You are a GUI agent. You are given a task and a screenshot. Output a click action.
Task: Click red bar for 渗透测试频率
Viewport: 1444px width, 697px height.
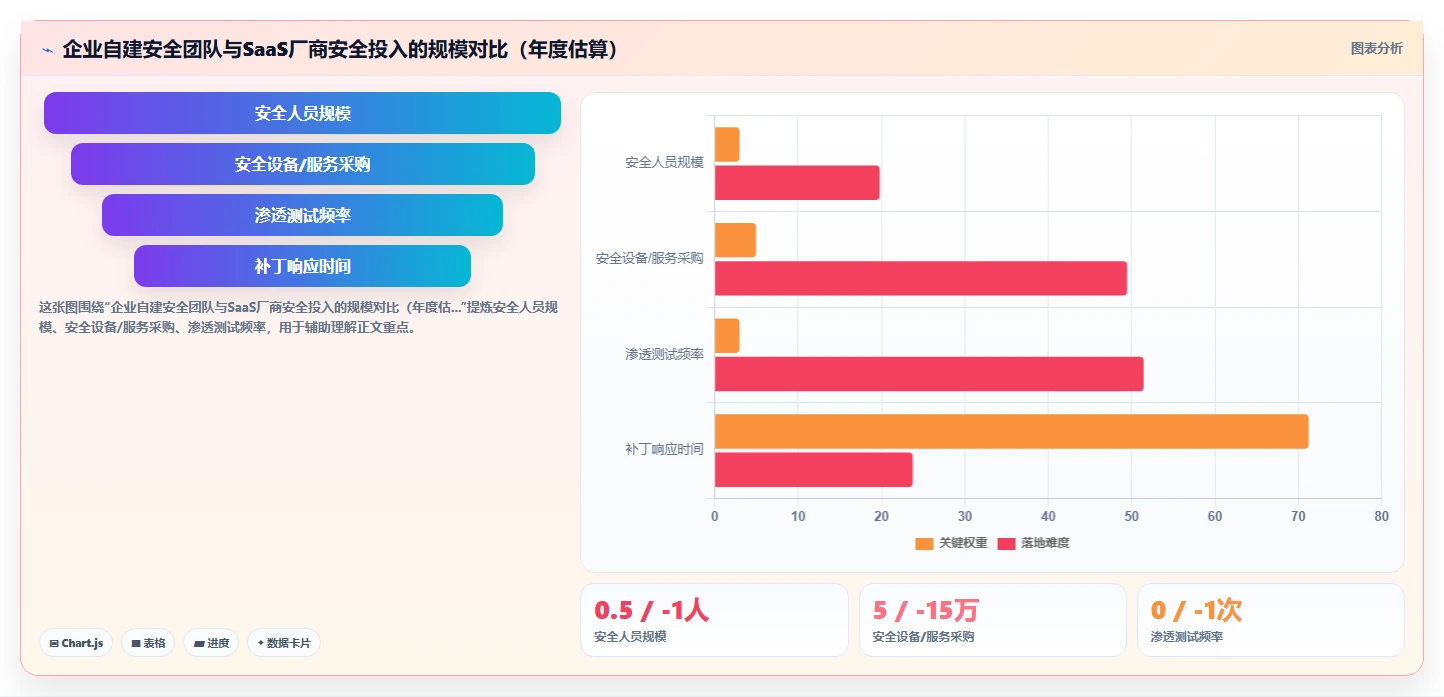tap(929, 374)
